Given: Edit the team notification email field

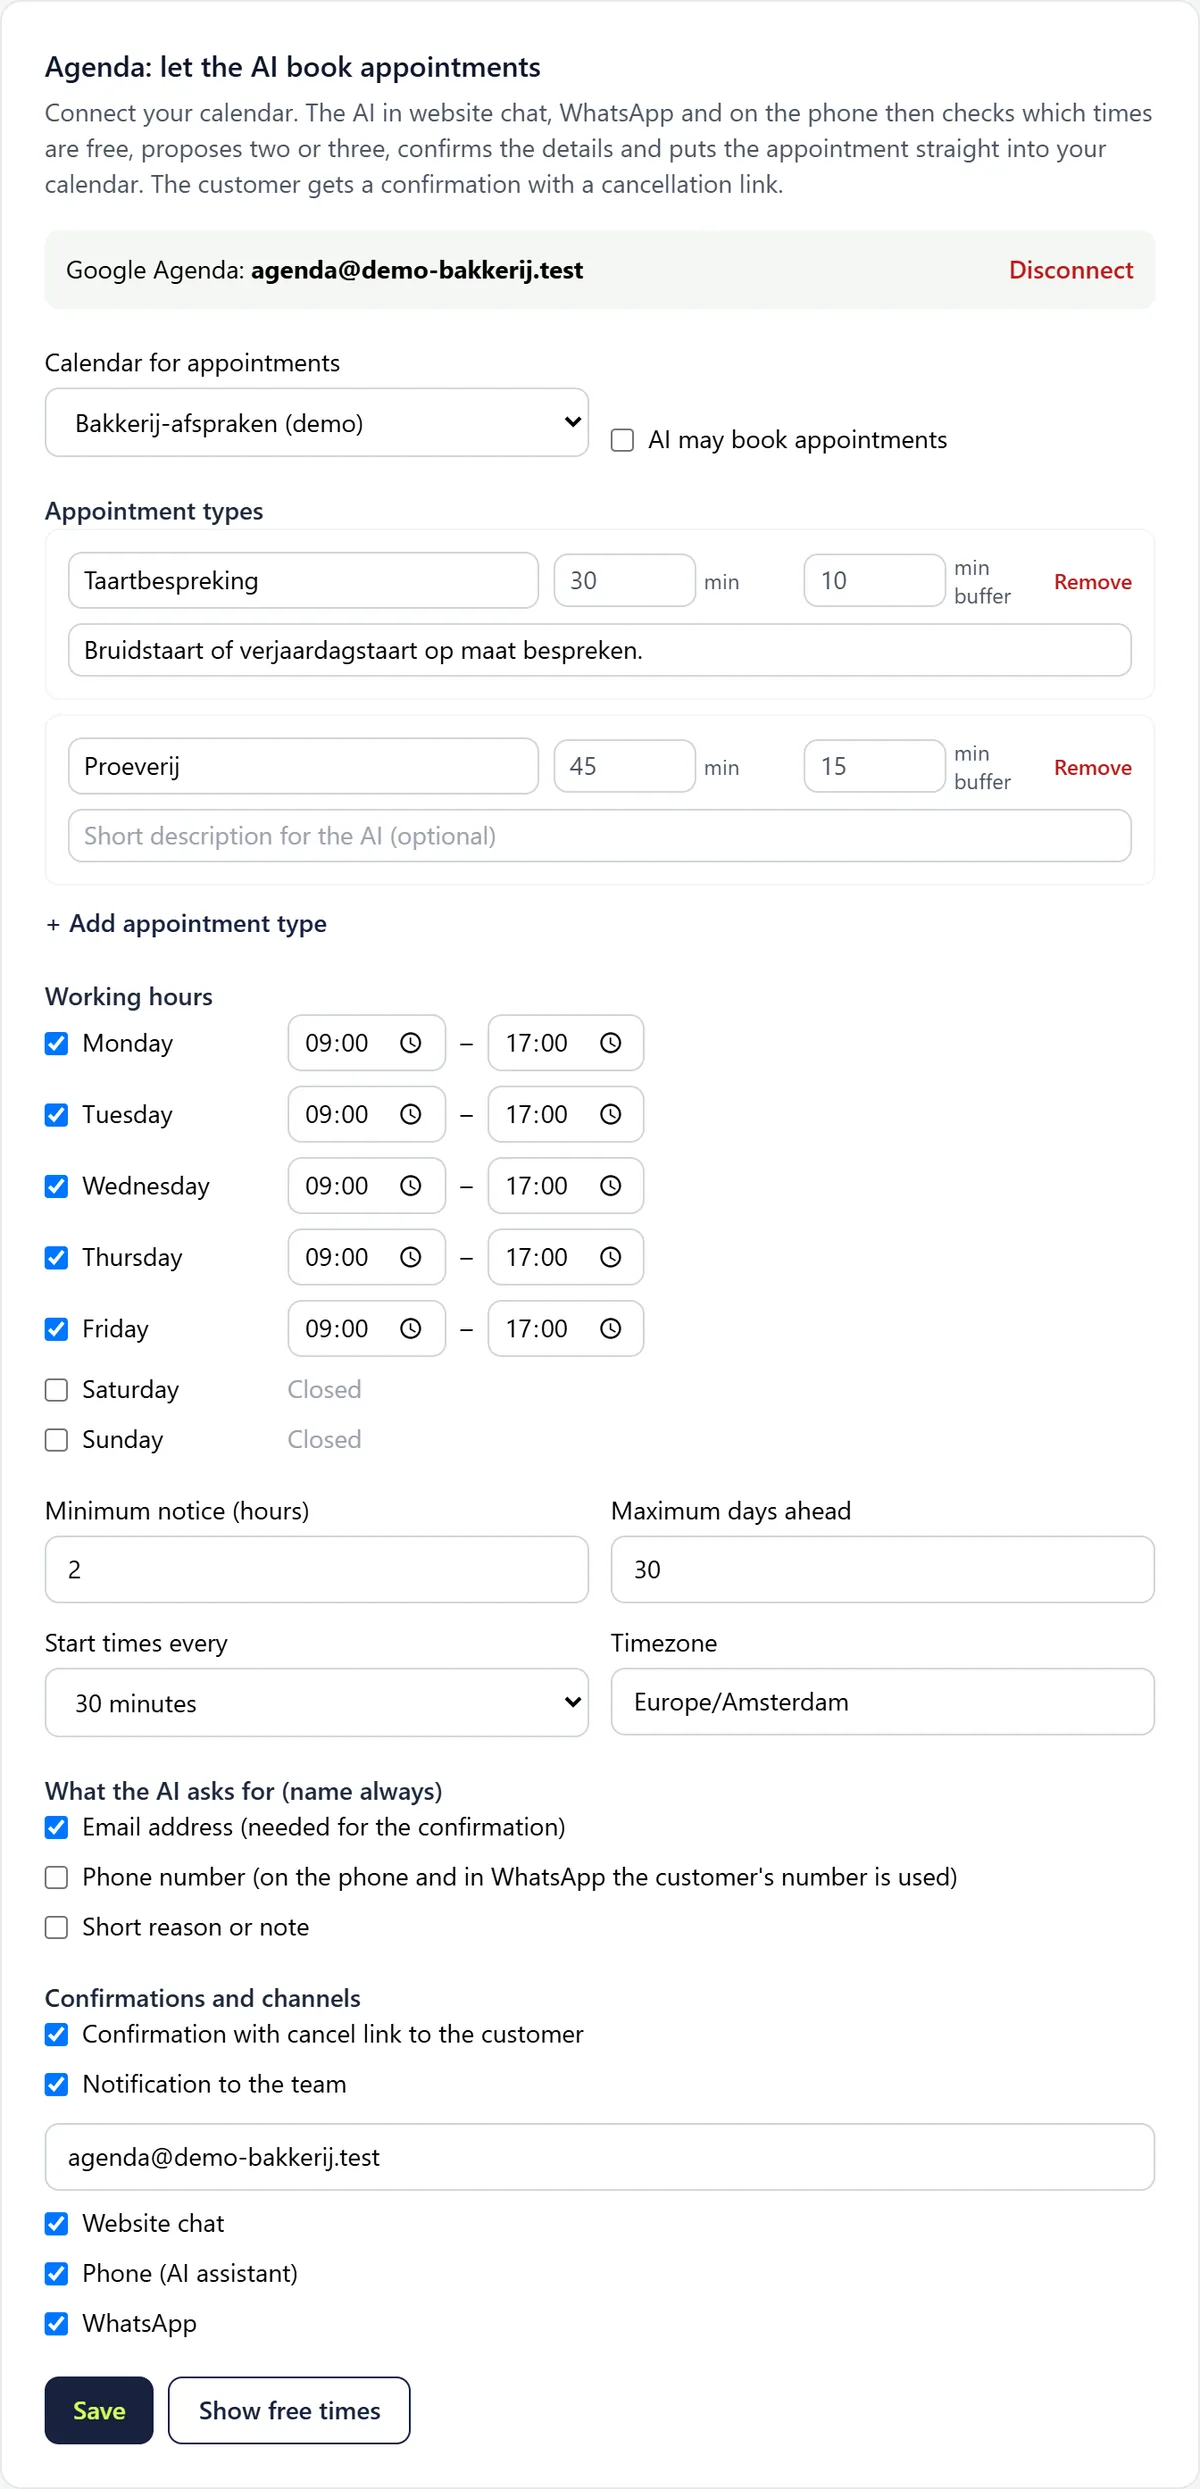Looking at the screenshot, I should pyautogui.click(x=600, y=2158).
